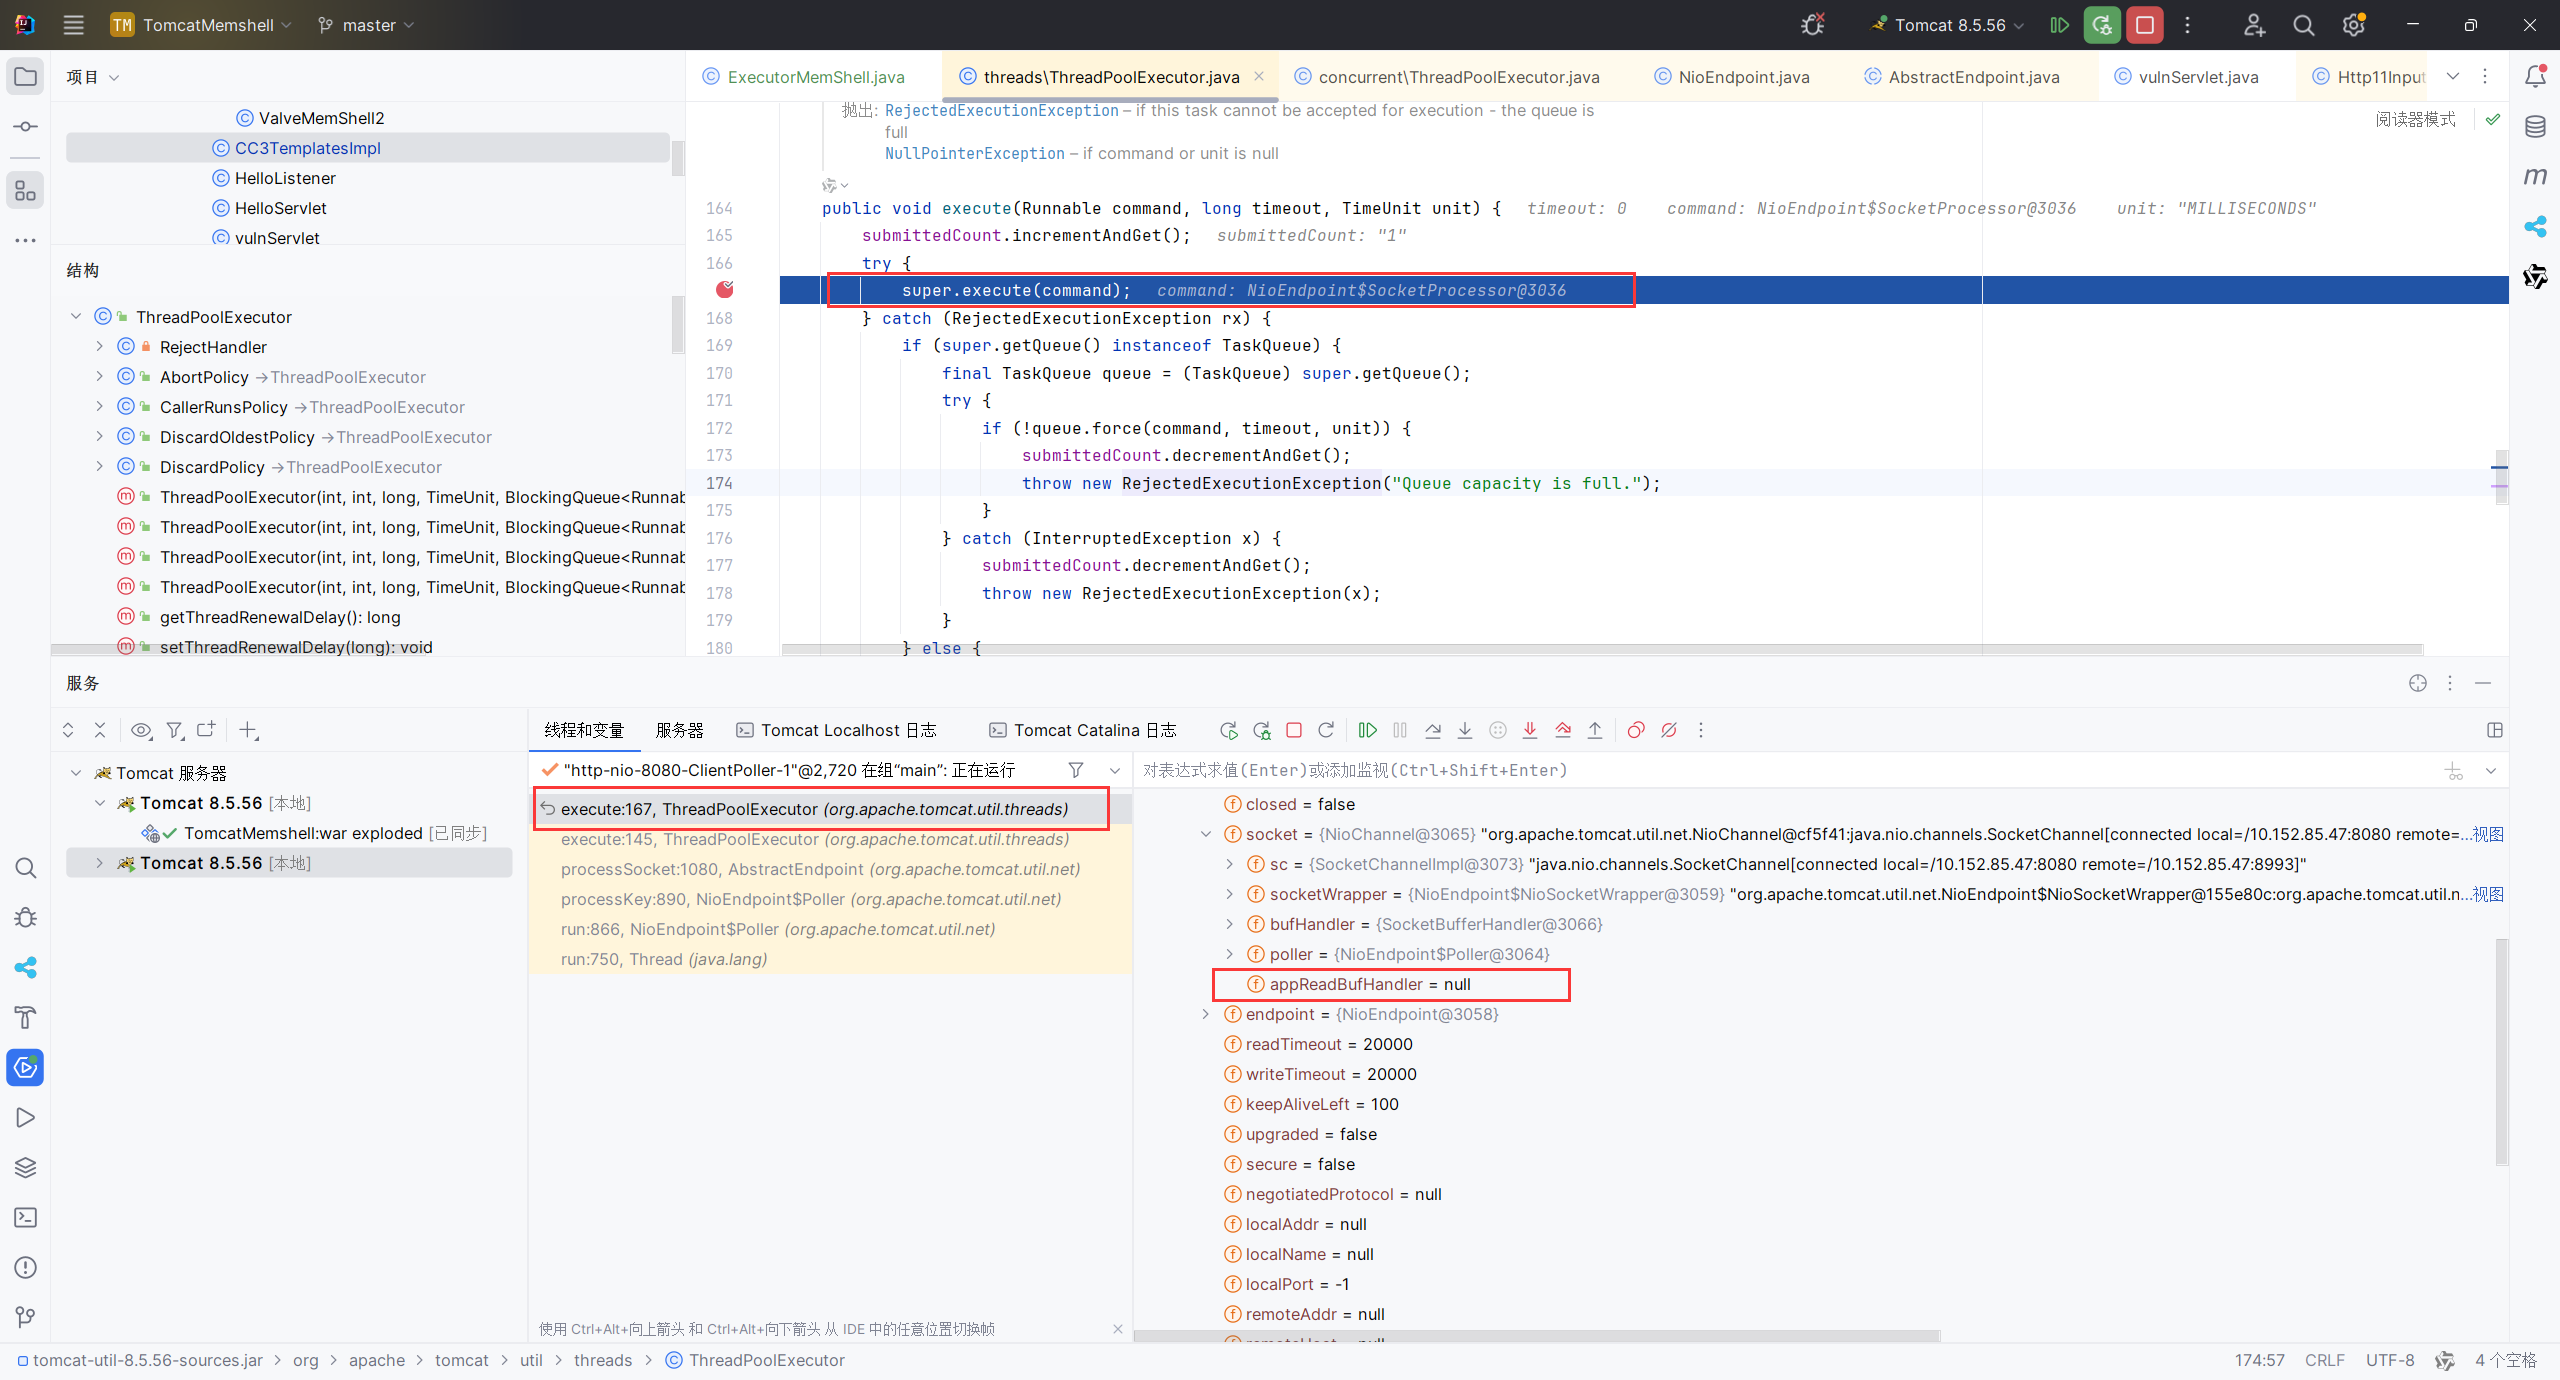Screen dimensions: 2560x1380
Task: Click the pause program icon
Action: click(x=1400, y=730)
